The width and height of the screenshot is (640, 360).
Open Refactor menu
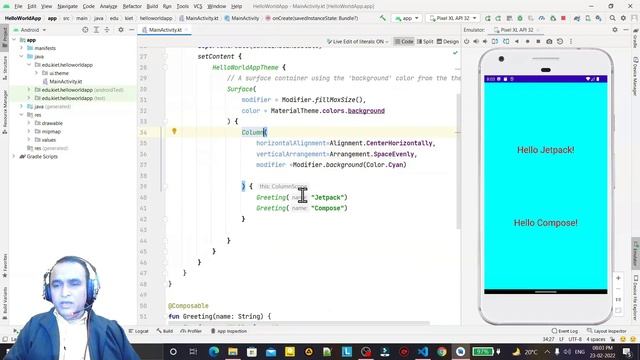point(132,6)
